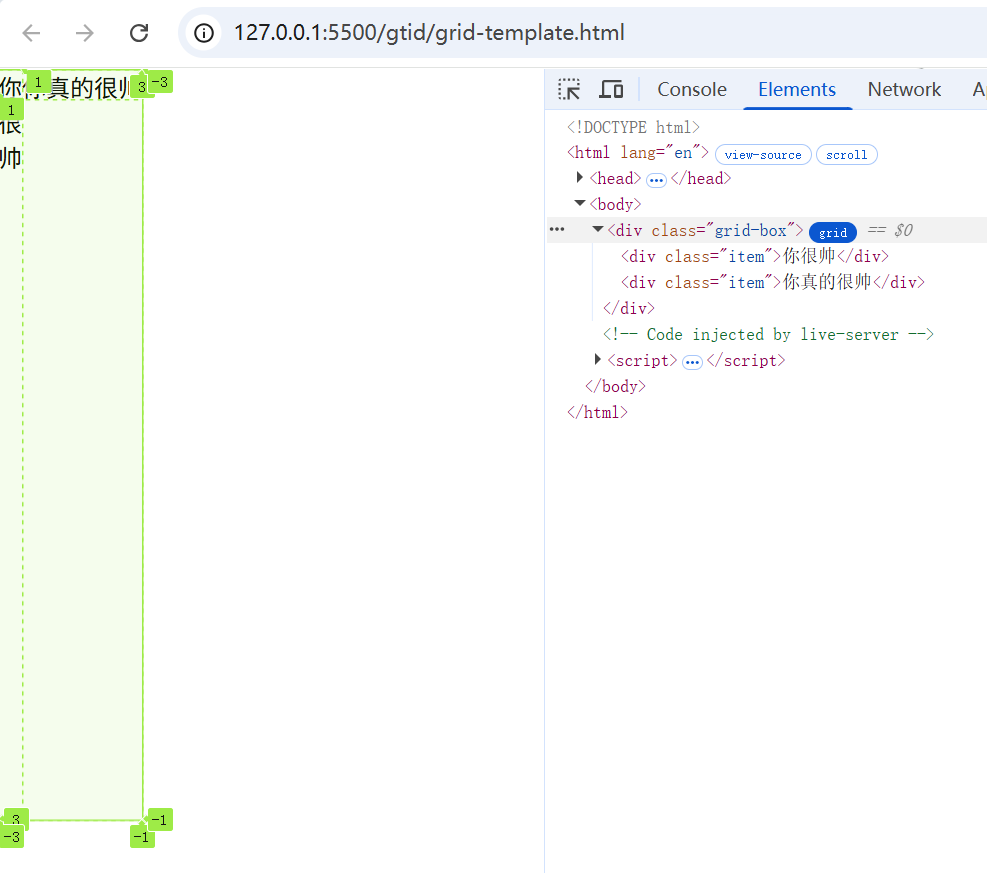
Task: Collapse the grid-box div
Action: coord(597,229)
